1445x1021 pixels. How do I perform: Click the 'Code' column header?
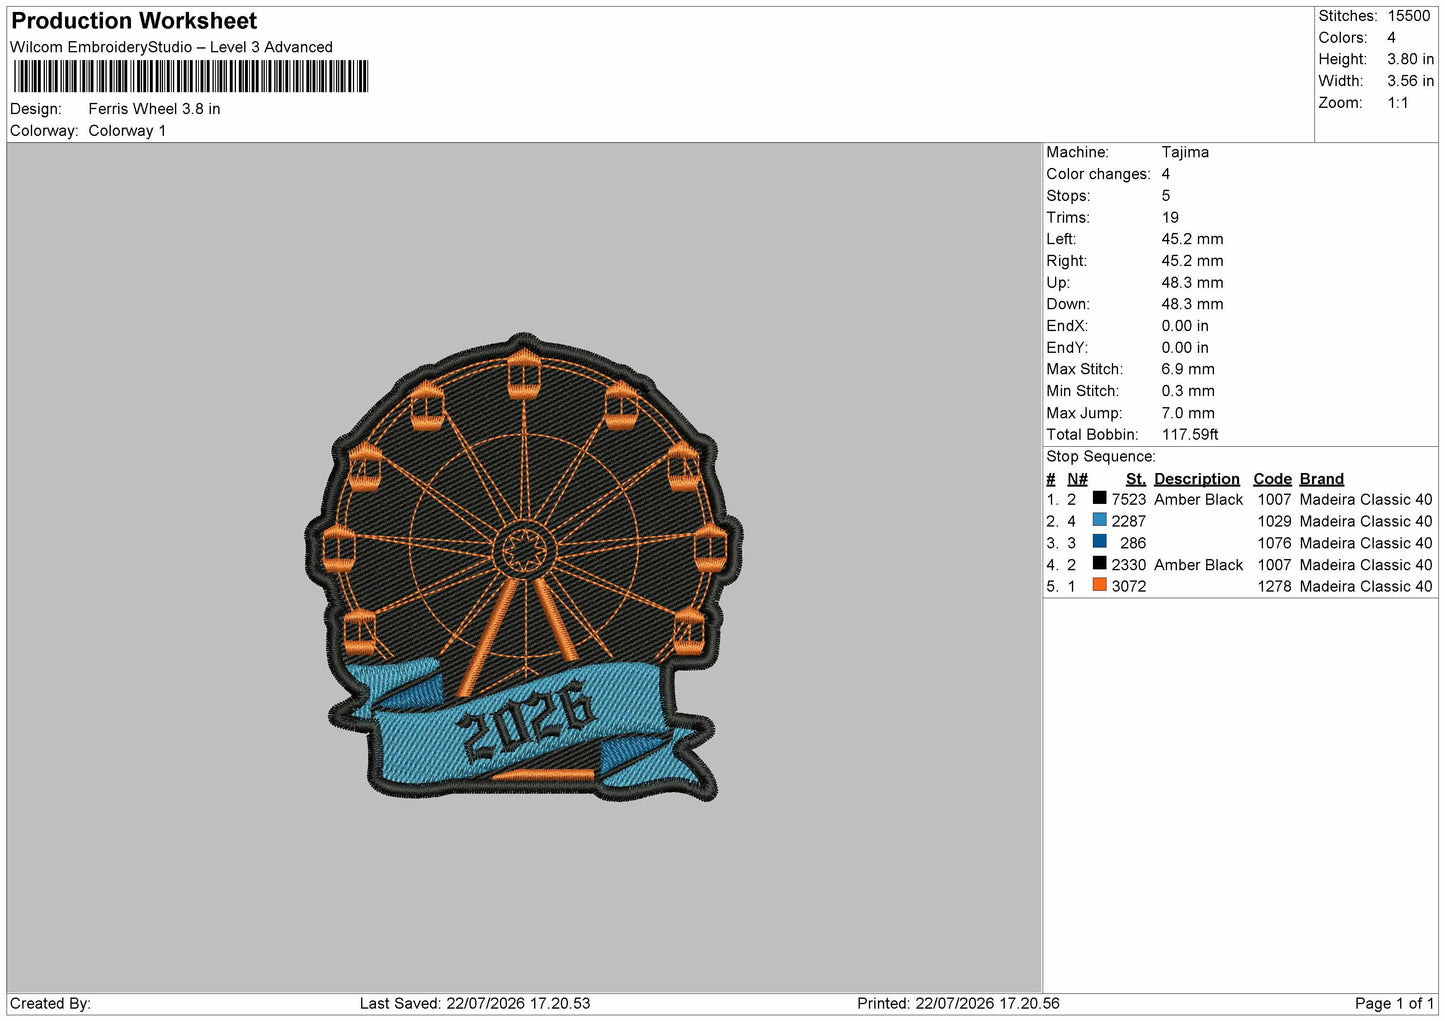[x=1273, y=479]
